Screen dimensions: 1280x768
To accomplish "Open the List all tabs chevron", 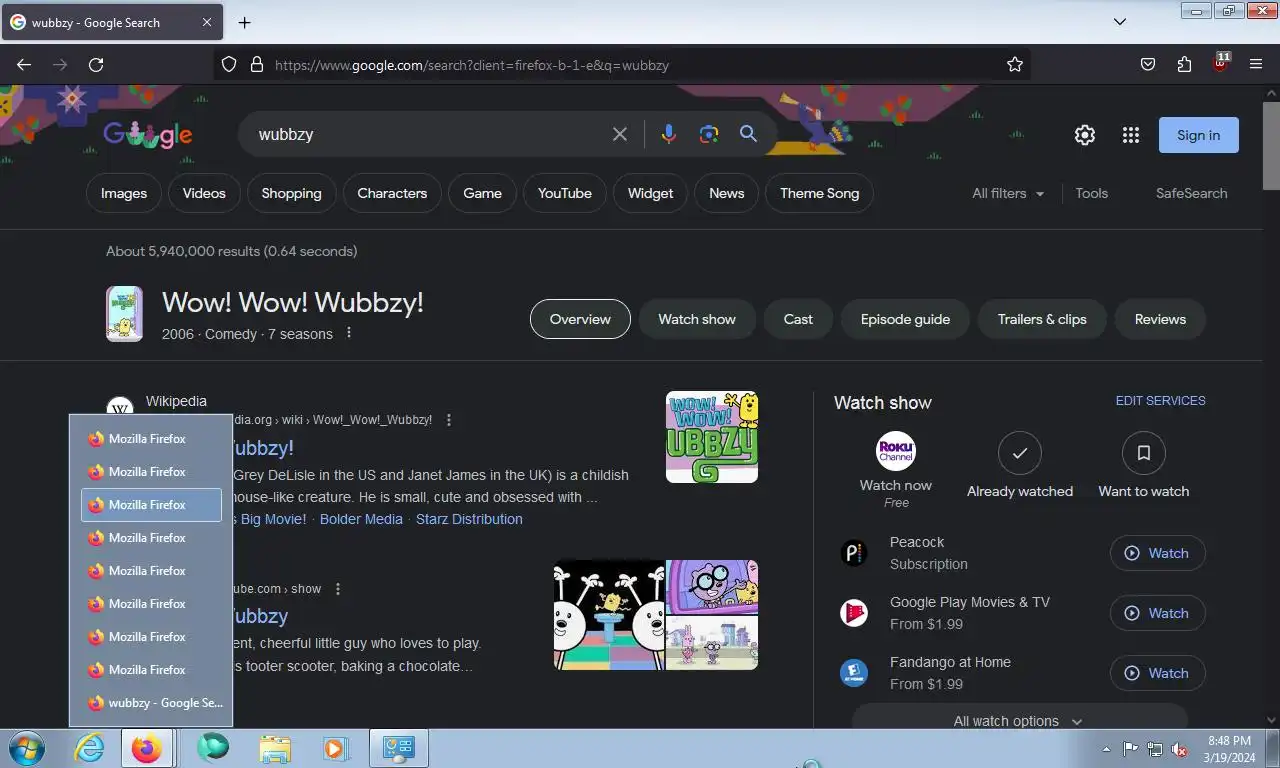I will point(1120,22).
